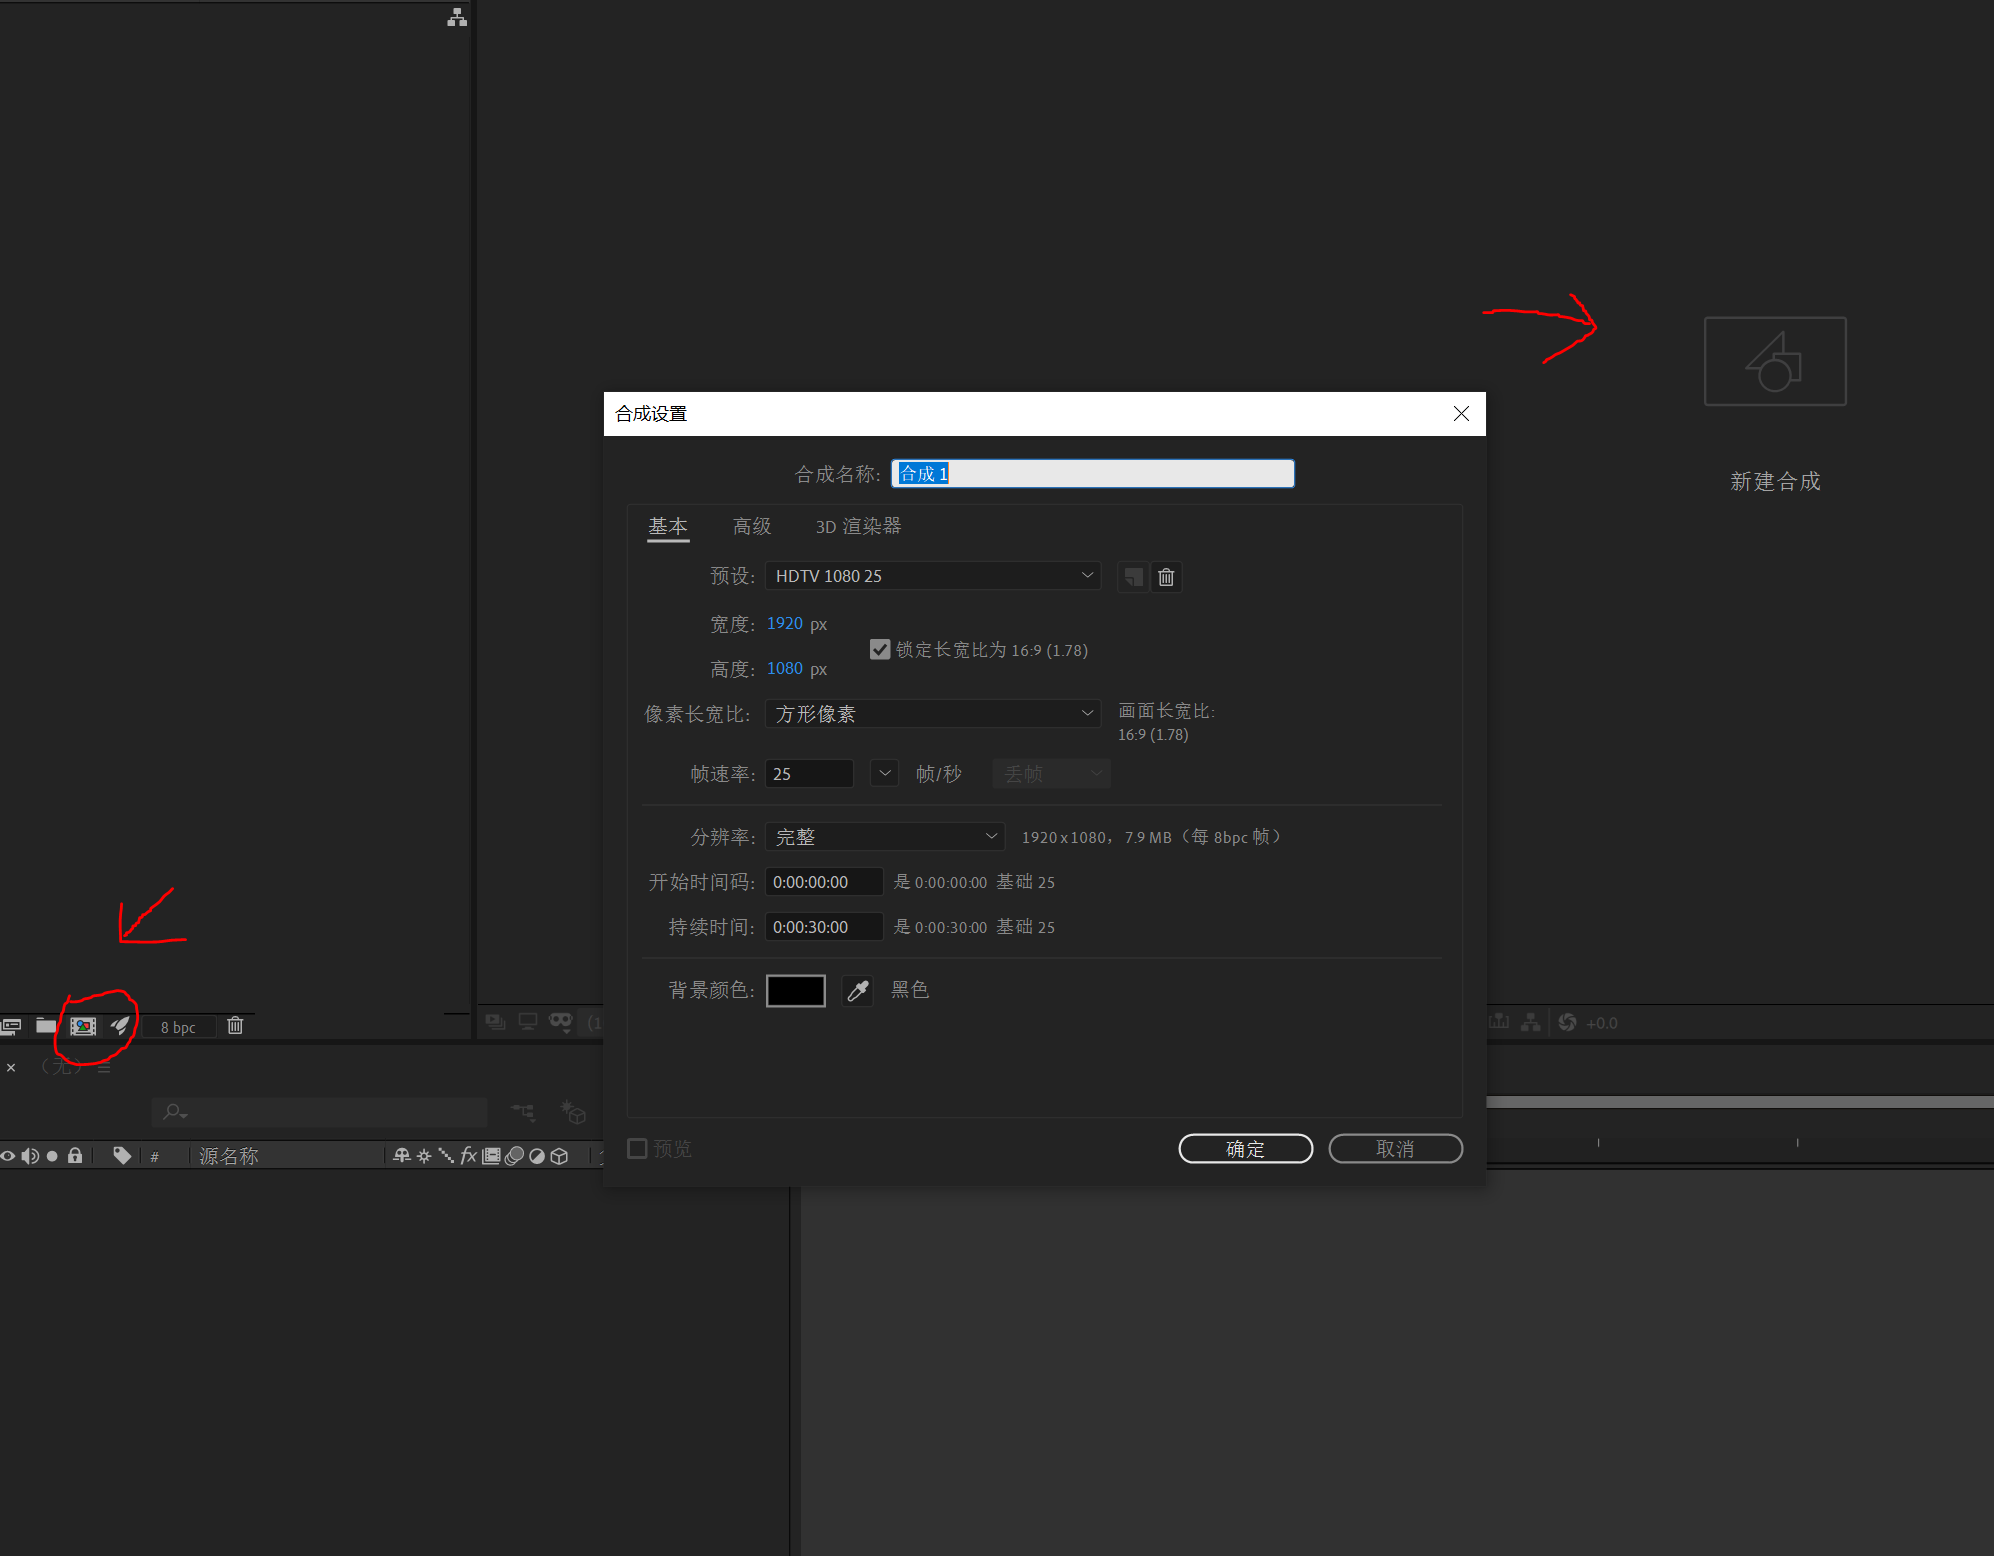
Task: Click the solo dot column icon
Action: pyautogui.click(x=52, y=1156)
